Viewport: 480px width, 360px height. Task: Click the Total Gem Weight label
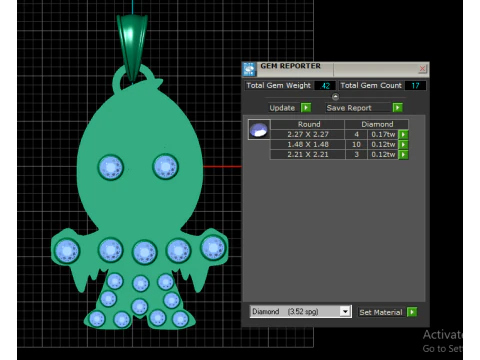point(278,86)
